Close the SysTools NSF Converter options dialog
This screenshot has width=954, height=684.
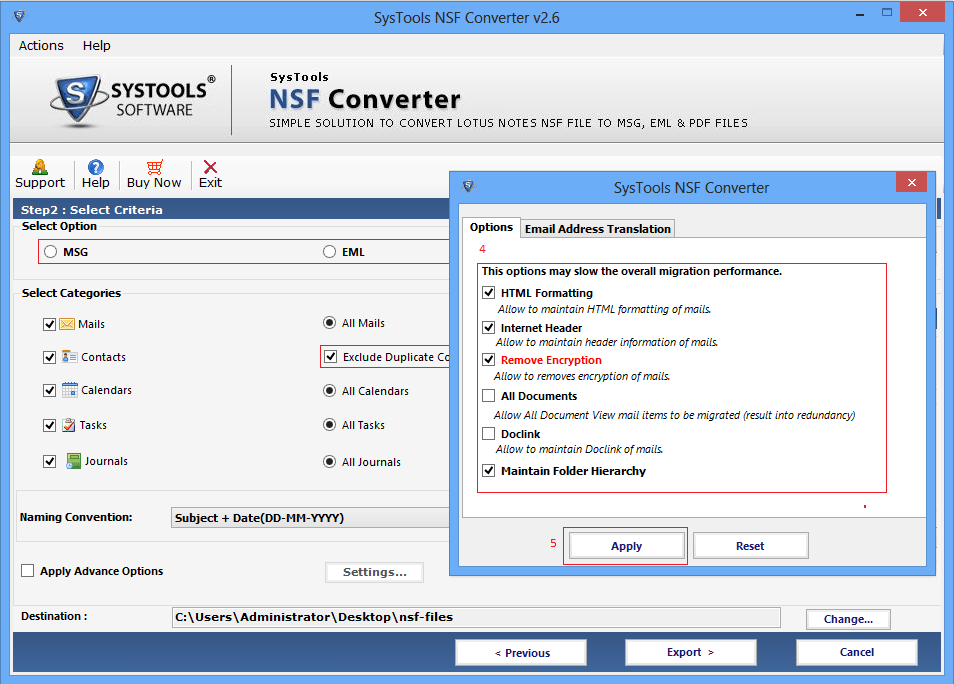point(911,183)
